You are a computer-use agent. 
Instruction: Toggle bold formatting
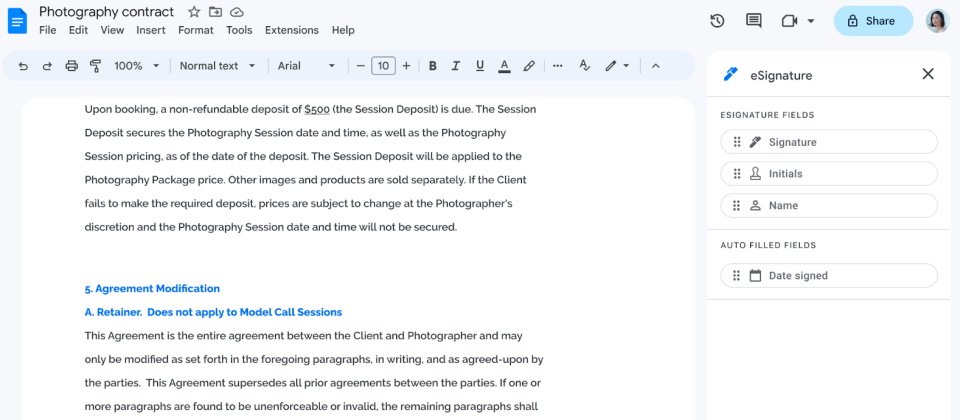click(432, 66)
